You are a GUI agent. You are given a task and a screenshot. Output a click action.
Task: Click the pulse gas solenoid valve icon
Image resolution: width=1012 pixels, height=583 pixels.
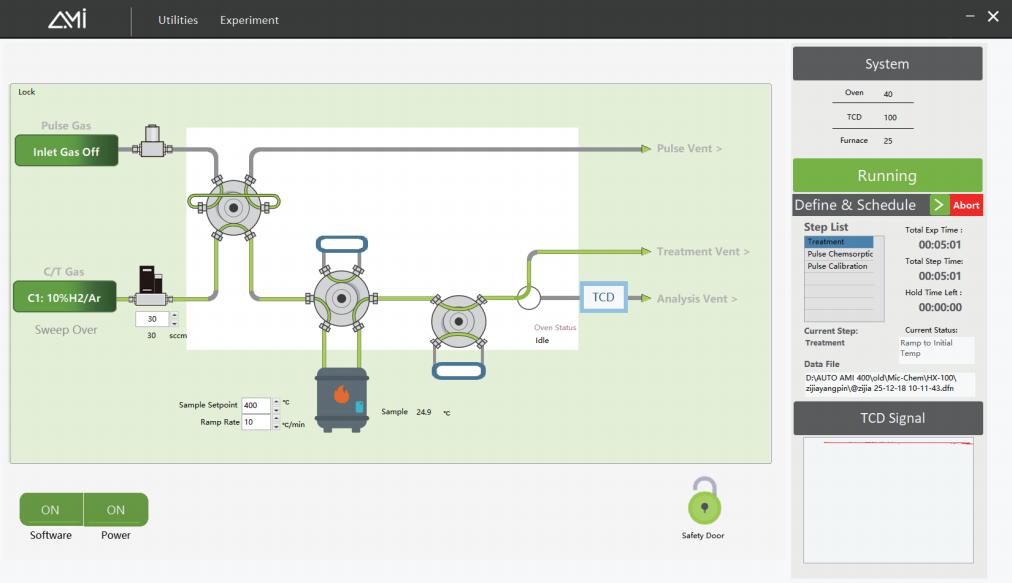[x=154, y=141]
